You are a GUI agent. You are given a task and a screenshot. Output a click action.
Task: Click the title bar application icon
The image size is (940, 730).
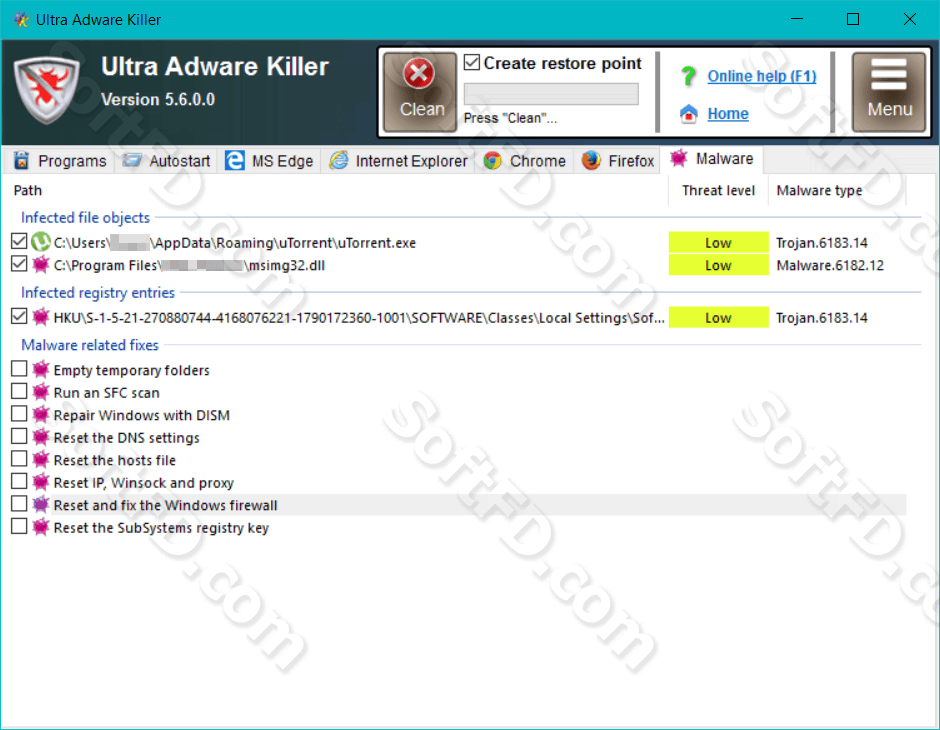tap(22, 20)
